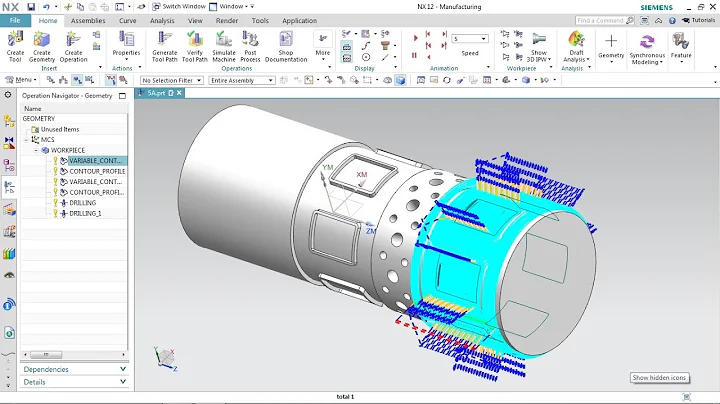Expand the Details panel
The height and width of the screenshot is (404, 720).
[x=73, y=382]
